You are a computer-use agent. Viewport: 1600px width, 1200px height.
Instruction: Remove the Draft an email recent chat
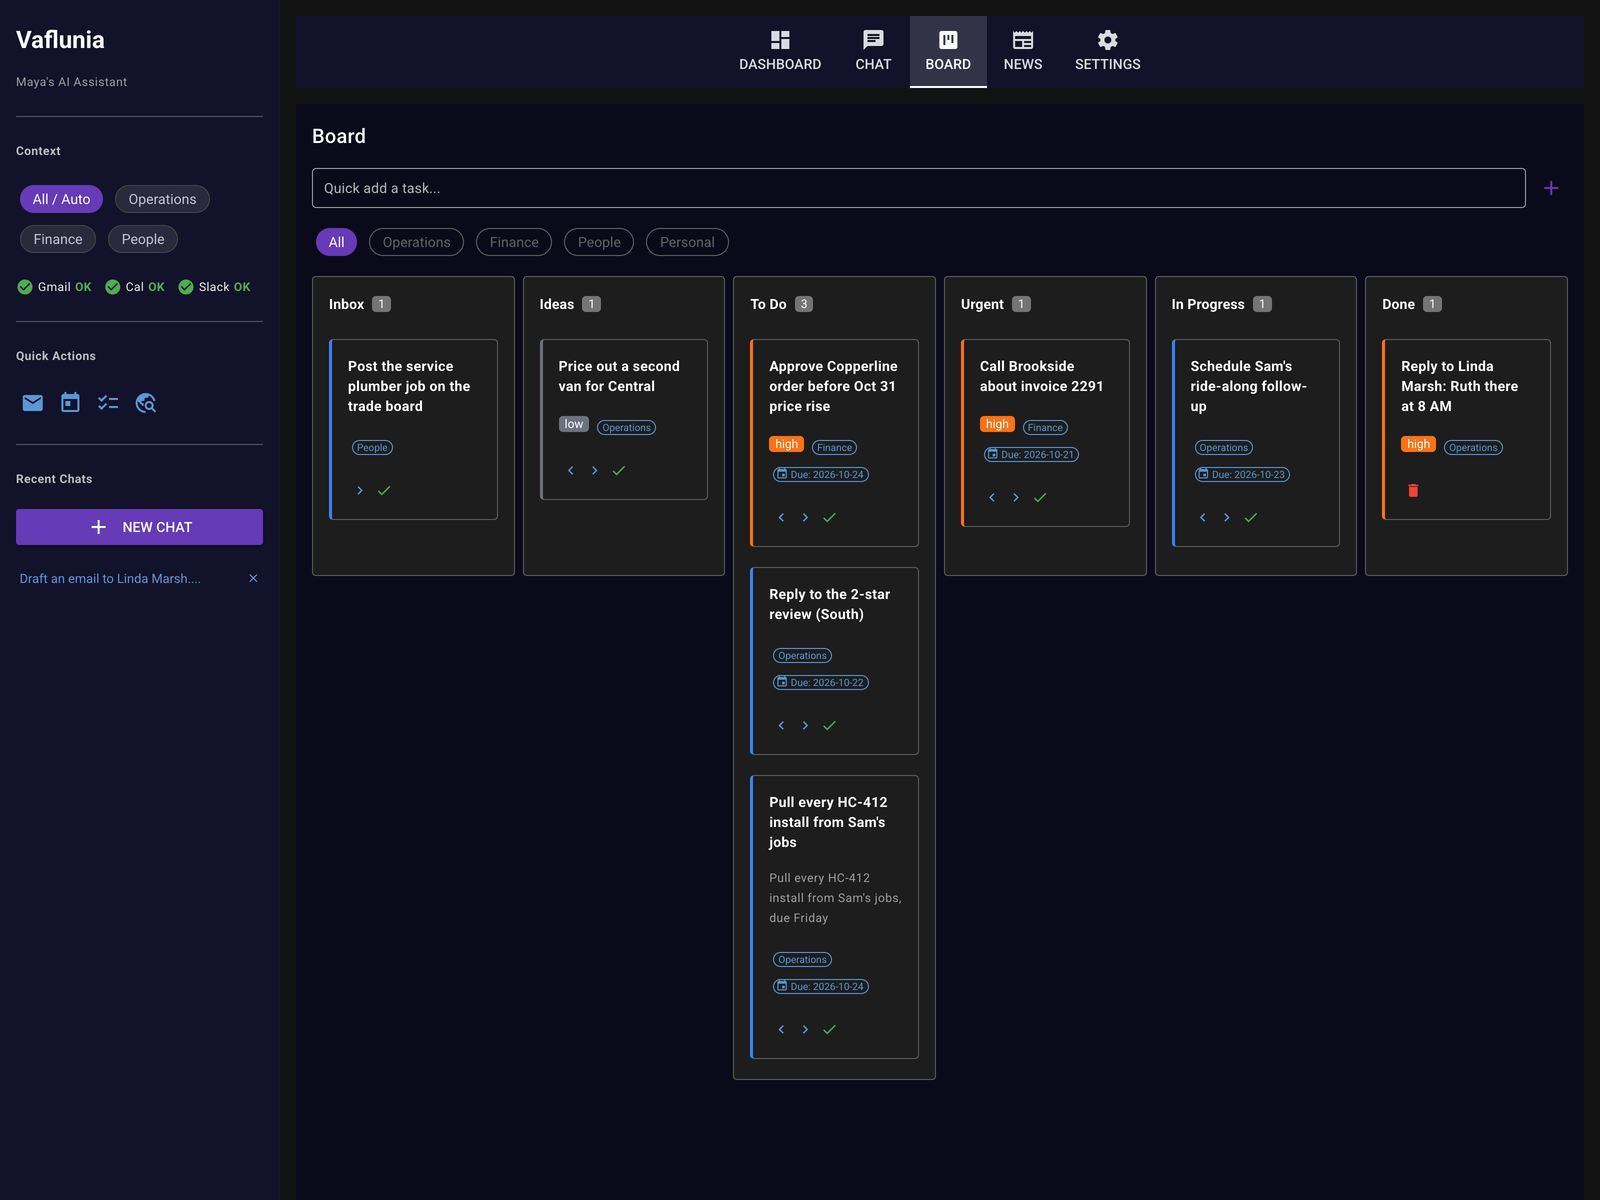click(x=253, y=578)
